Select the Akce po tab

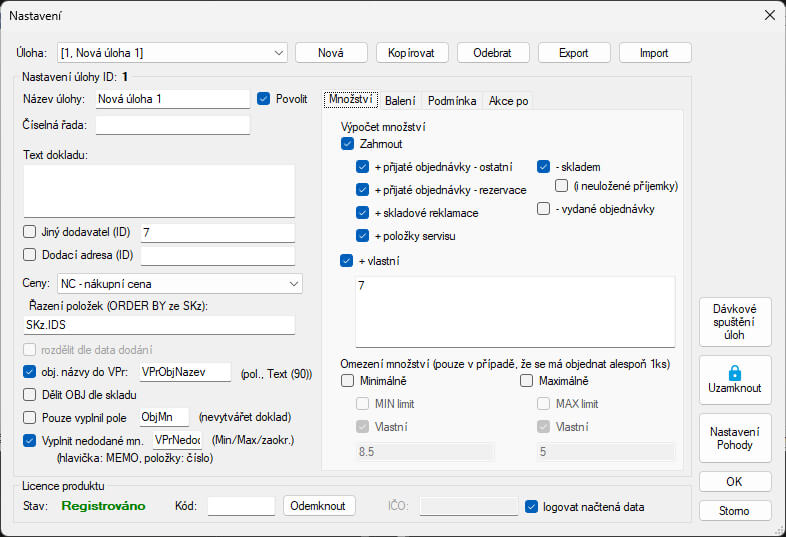[x=509, y=101]
